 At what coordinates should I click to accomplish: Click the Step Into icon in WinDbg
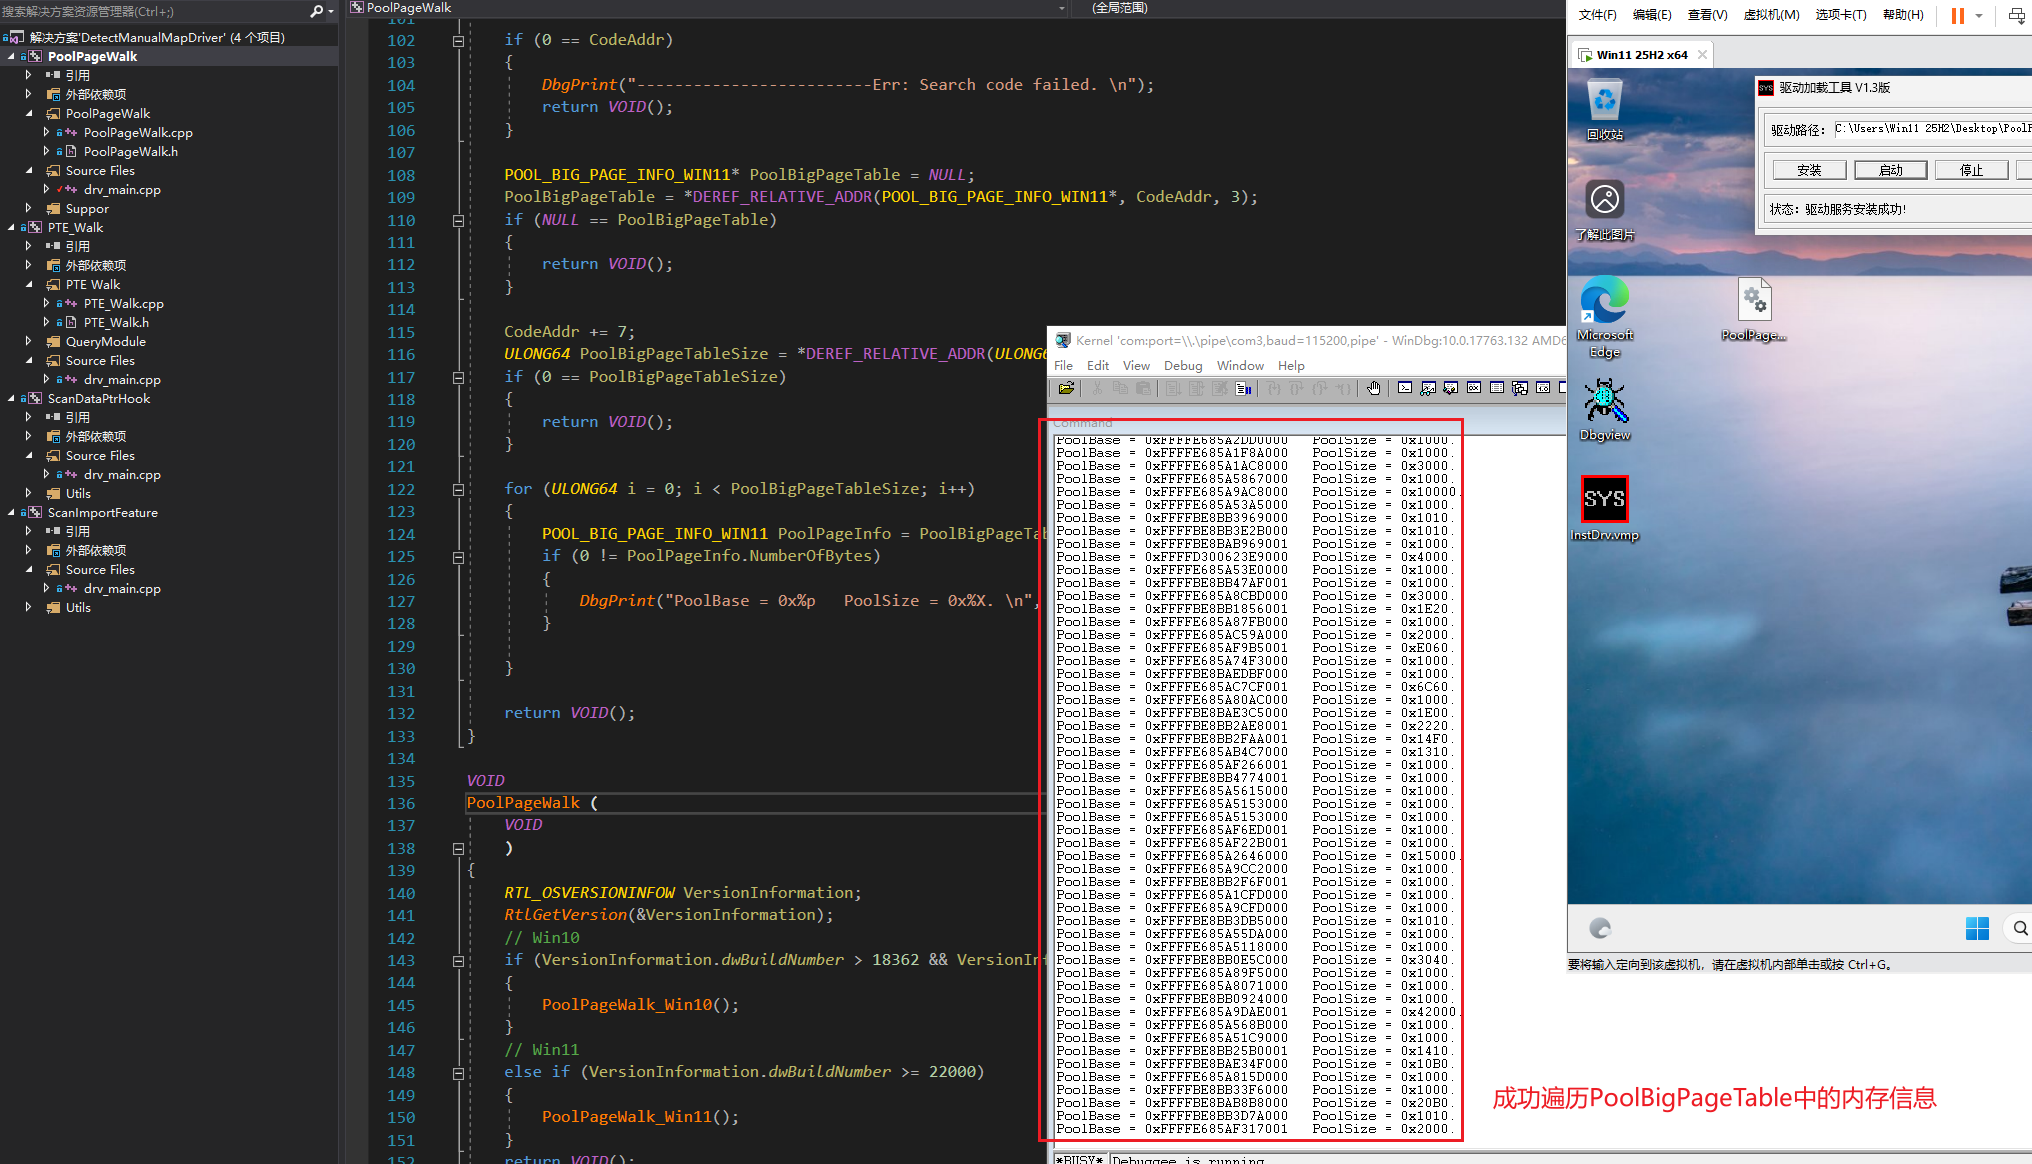tap(1274, 388)
